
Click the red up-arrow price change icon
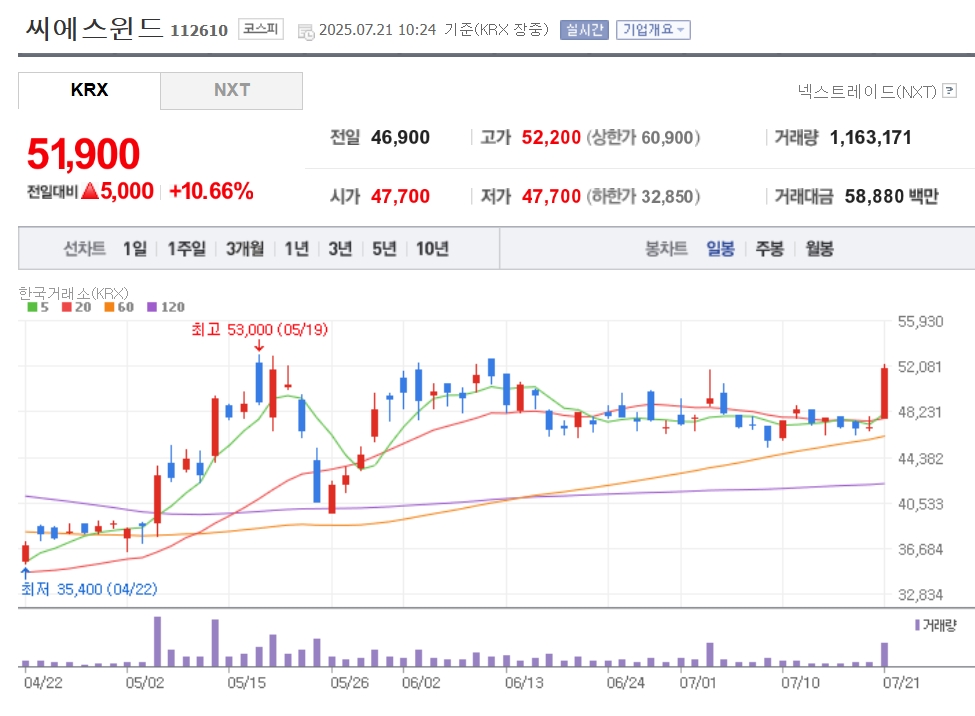(x=89, y=191)
